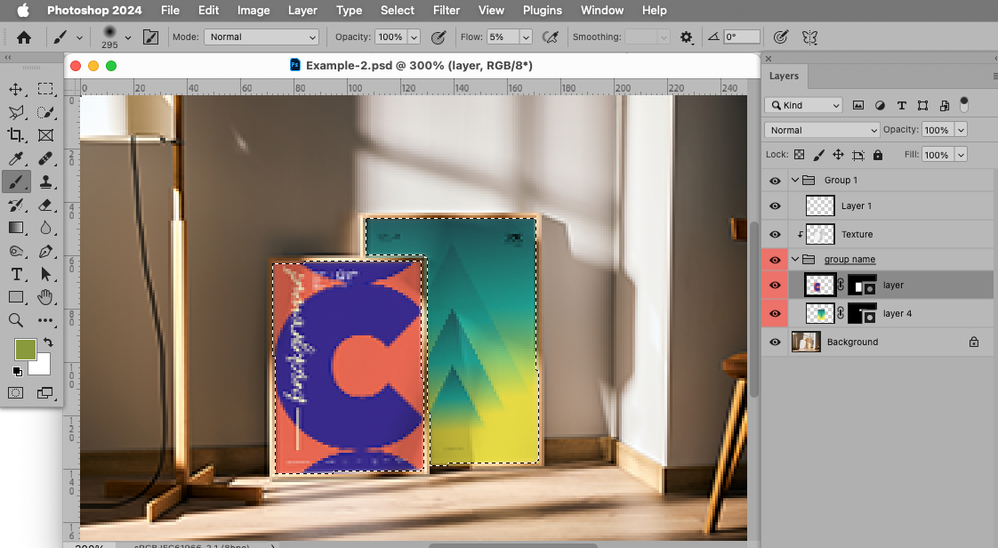The height and width of the screenshot is (548, 998).
Task: Select the Frame tool
Action: click(45, 136)
